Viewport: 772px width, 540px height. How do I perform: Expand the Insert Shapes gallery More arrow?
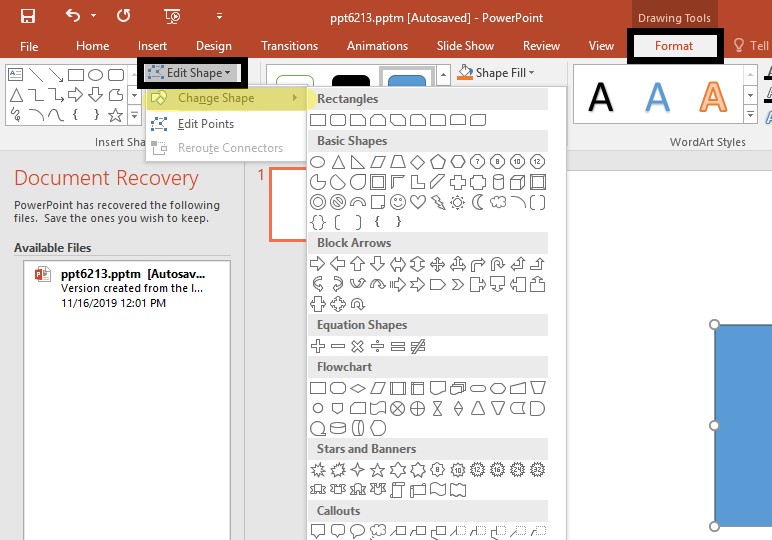(x=134, y=116)
